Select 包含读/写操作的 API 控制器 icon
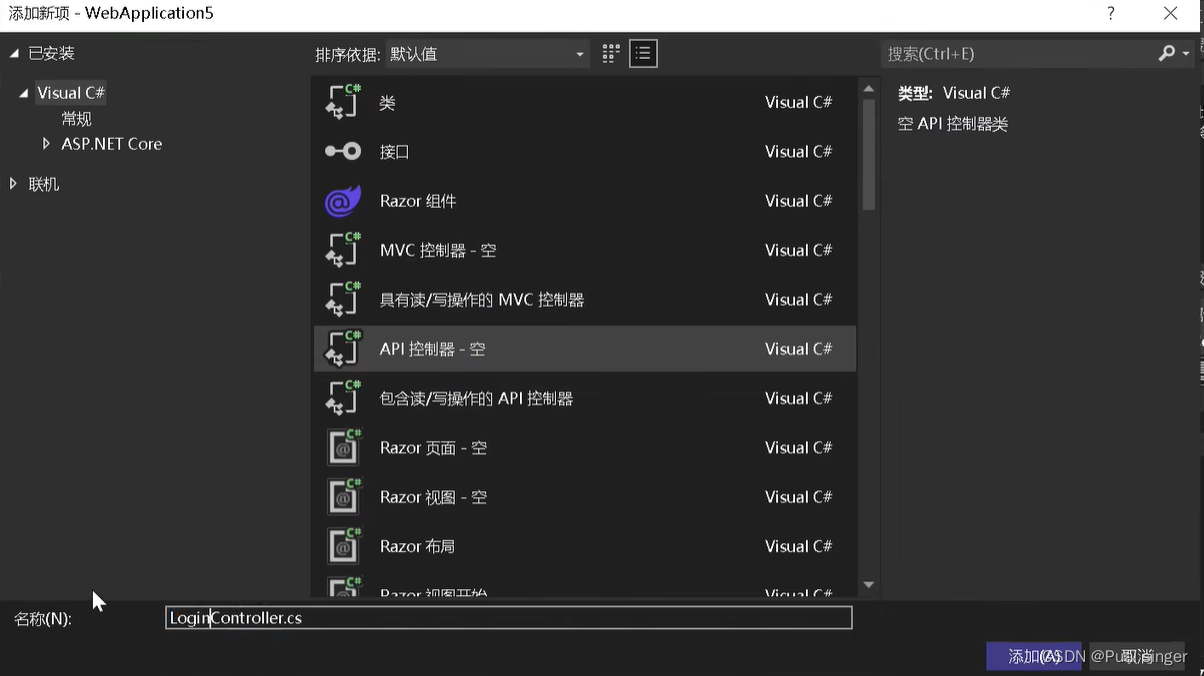The width and height of the screenshot is (1204, 676). tap(343, 398)
